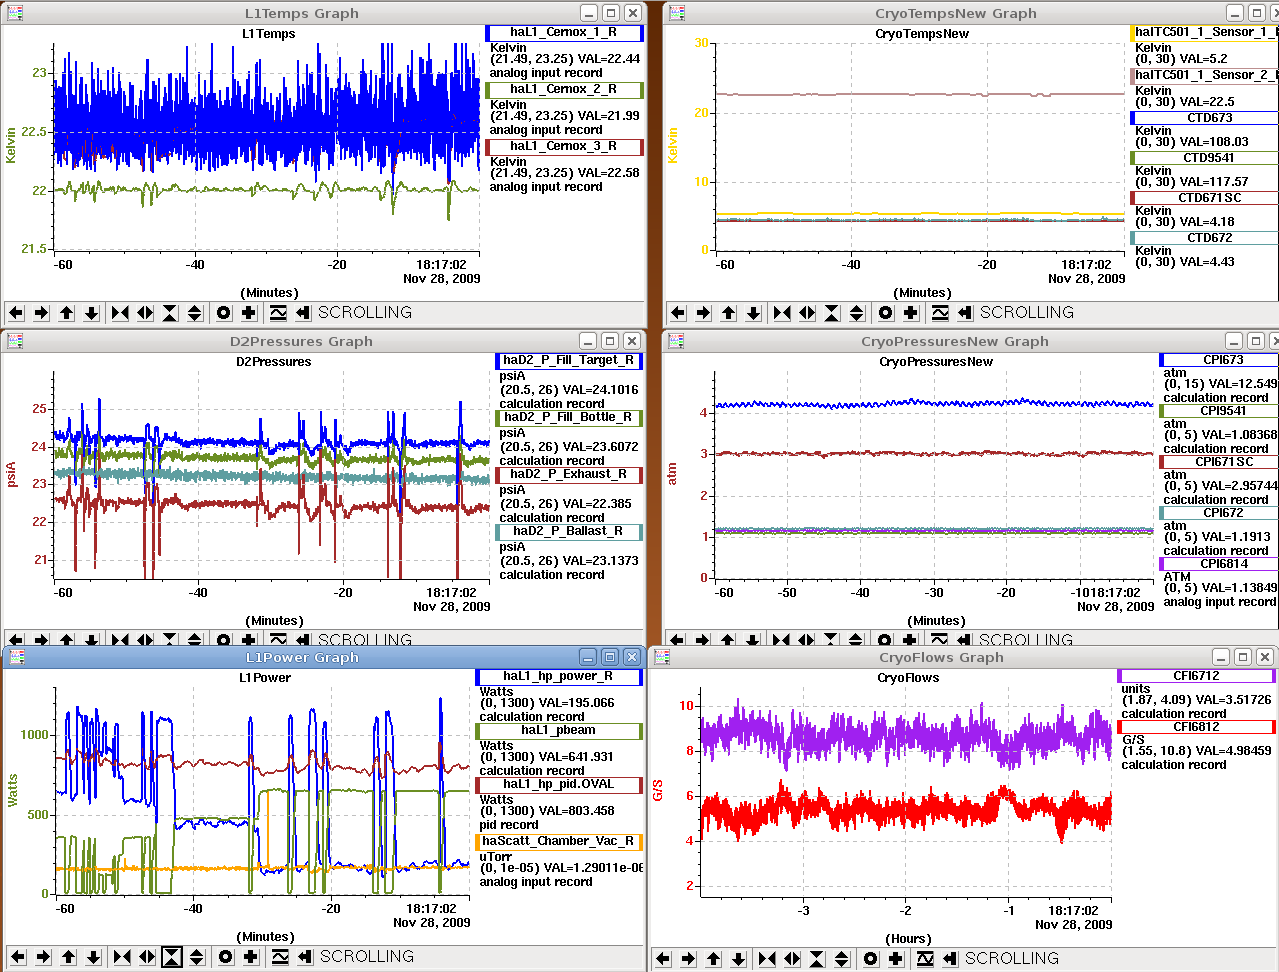Click the D2Pressures Graph title bar
1279x972 pixels.
[x=301, y=341]
